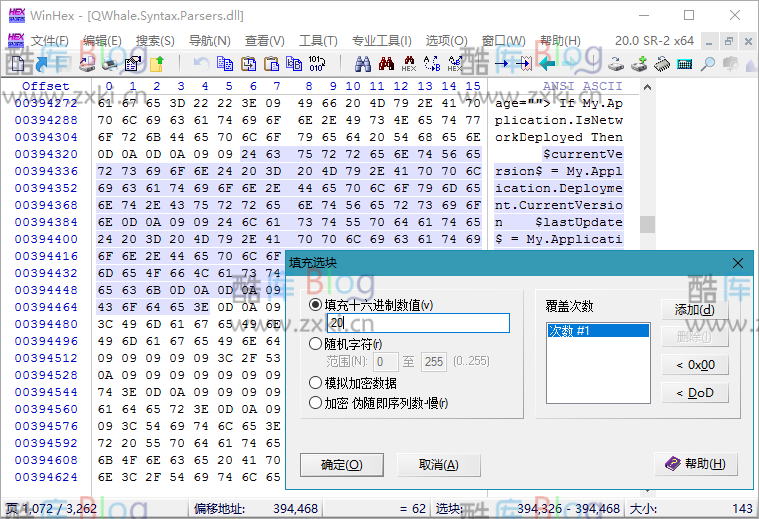The height and width of the screenshot is (519, 759).
Task: Select 模拟加密数据 radio button
Action: pyautogui.click(x=315, y=383)
